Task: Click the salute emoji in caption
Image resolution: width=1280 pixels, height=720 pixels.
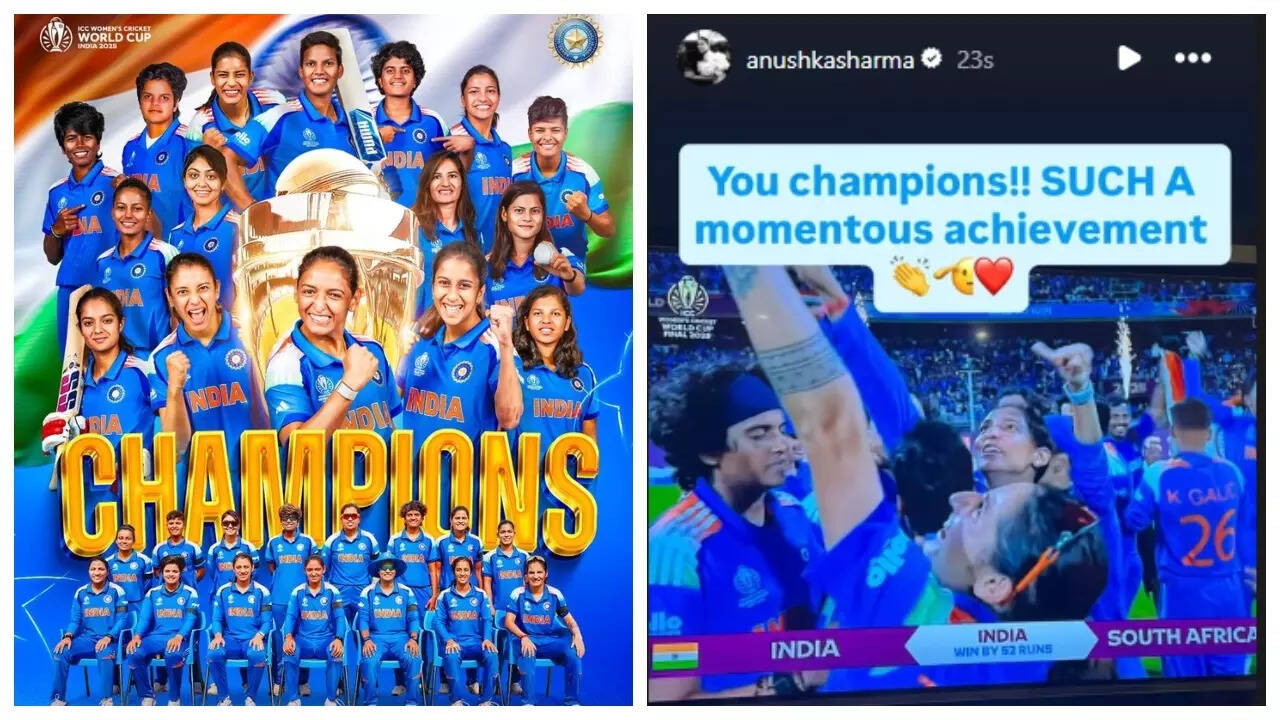Action: tap(954, 277)
